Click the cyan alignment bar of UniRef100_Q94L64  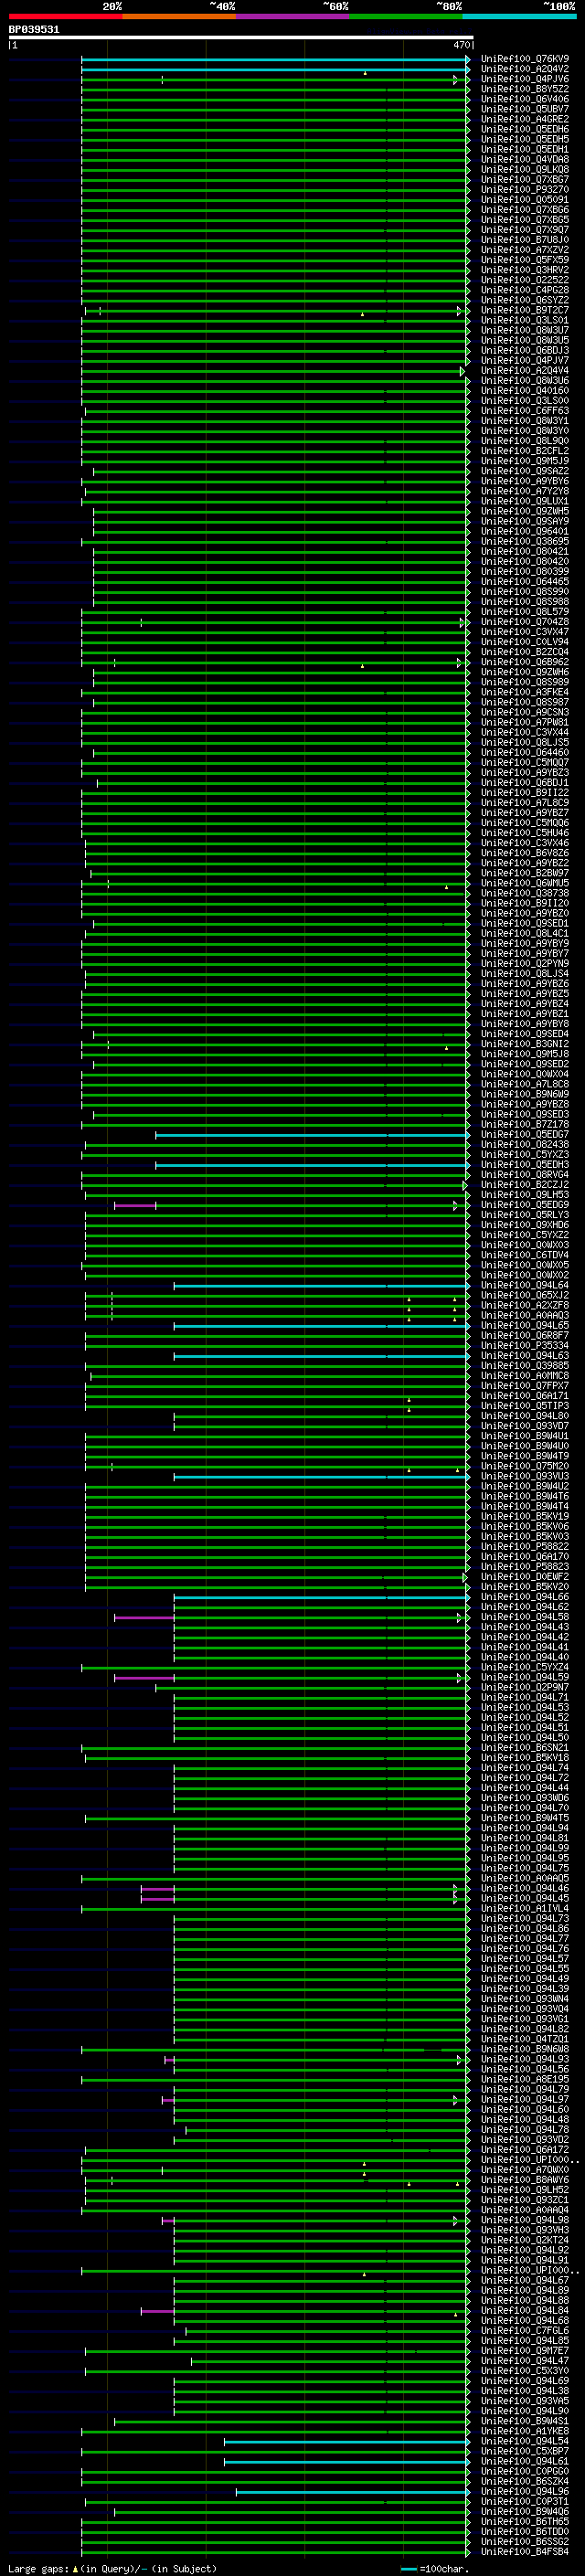(x=321, y=1287)
